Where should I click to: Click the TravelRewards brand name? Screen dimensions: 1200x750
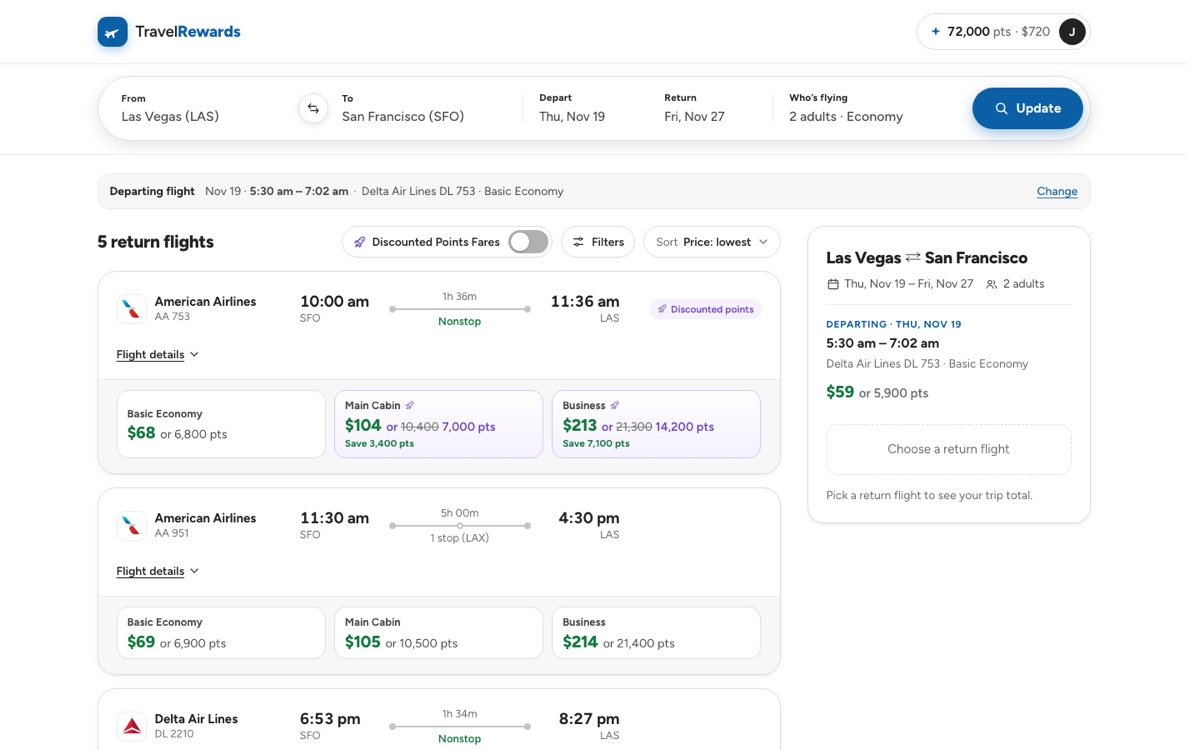point(188,32)
